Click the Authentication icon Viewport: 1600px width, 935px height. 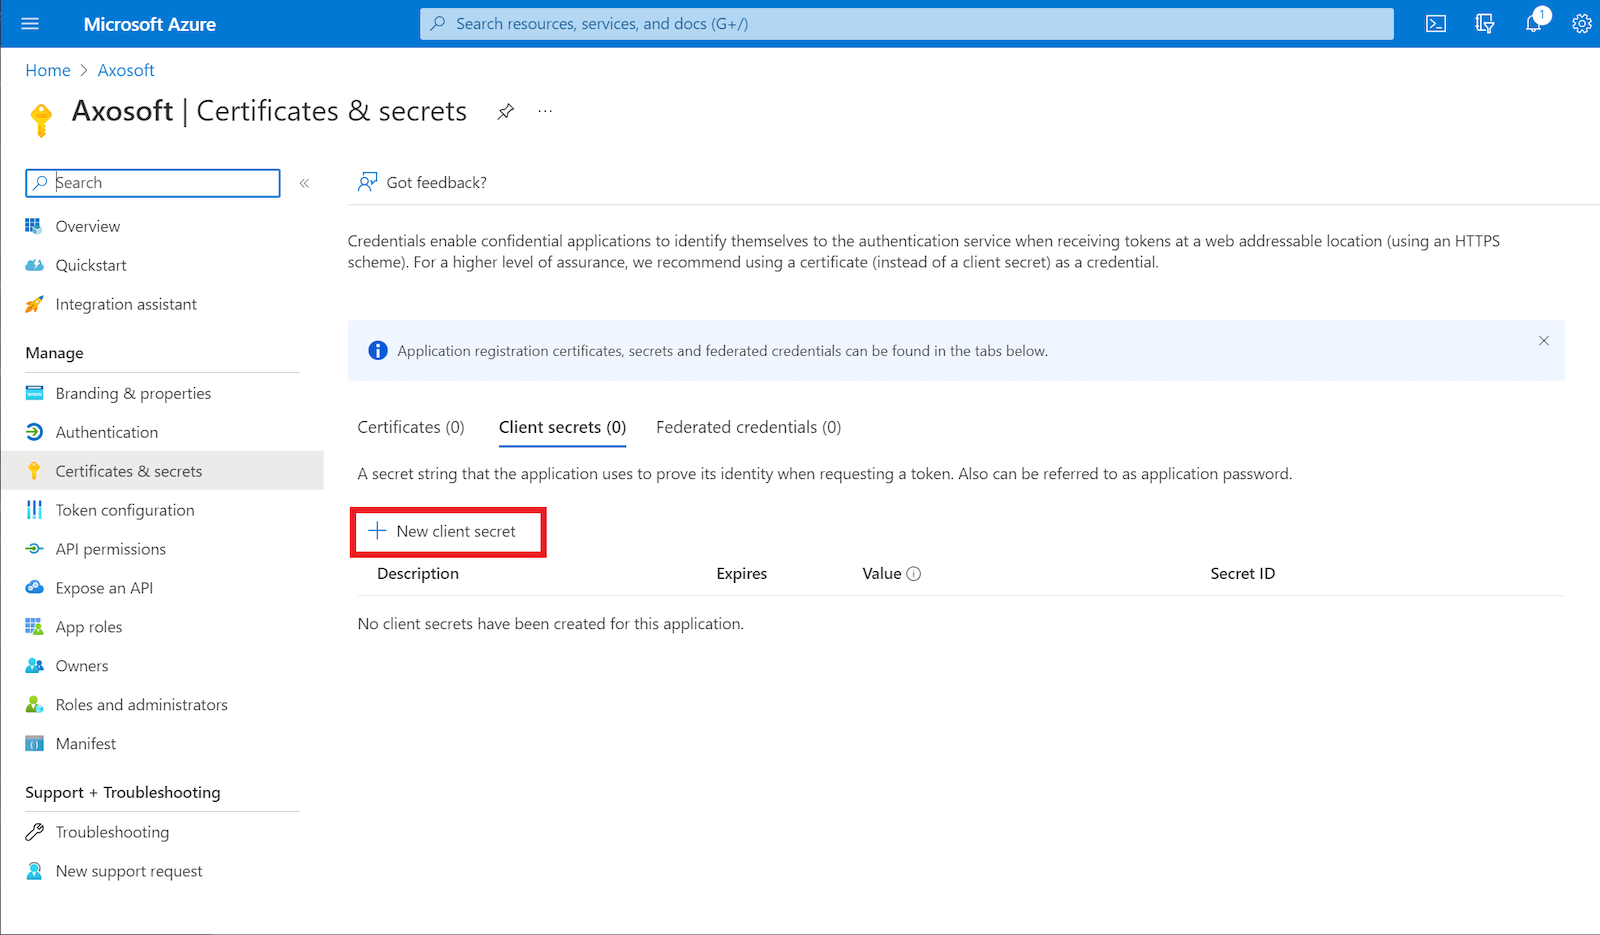[x=34, y=432]
